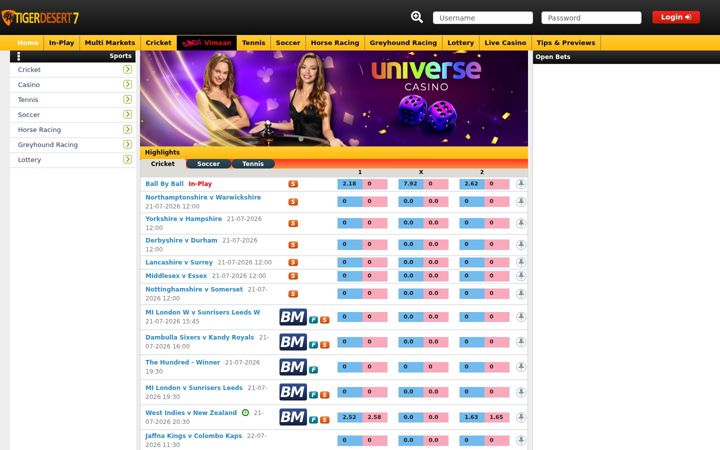The width and height of the screenshot is (720, 450).
Task: Click the S icon for Nottinghamshire v Somerset
Action: tap(293, 294)
